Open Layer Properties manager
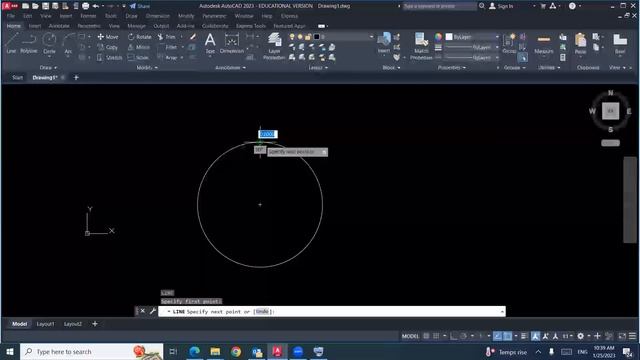This screenshot has height=360, width=640. click(274, 46)
